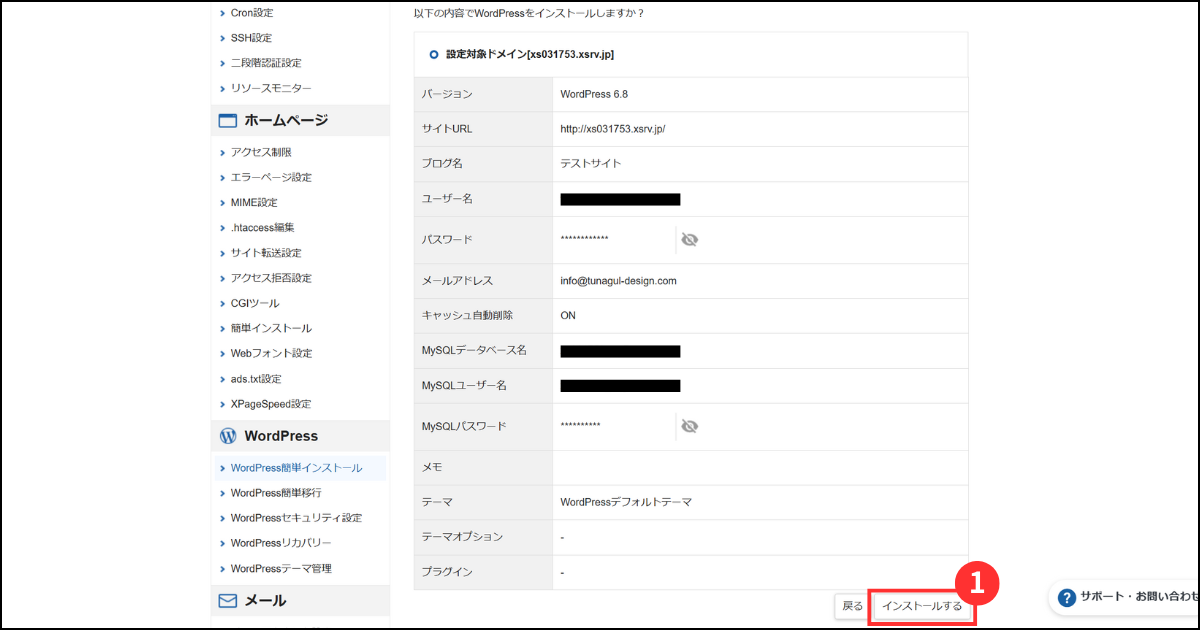Open サポート・お問い合わせ help widget text
The width and height of the screenshot is (1200, 630).
(1138, 598)
